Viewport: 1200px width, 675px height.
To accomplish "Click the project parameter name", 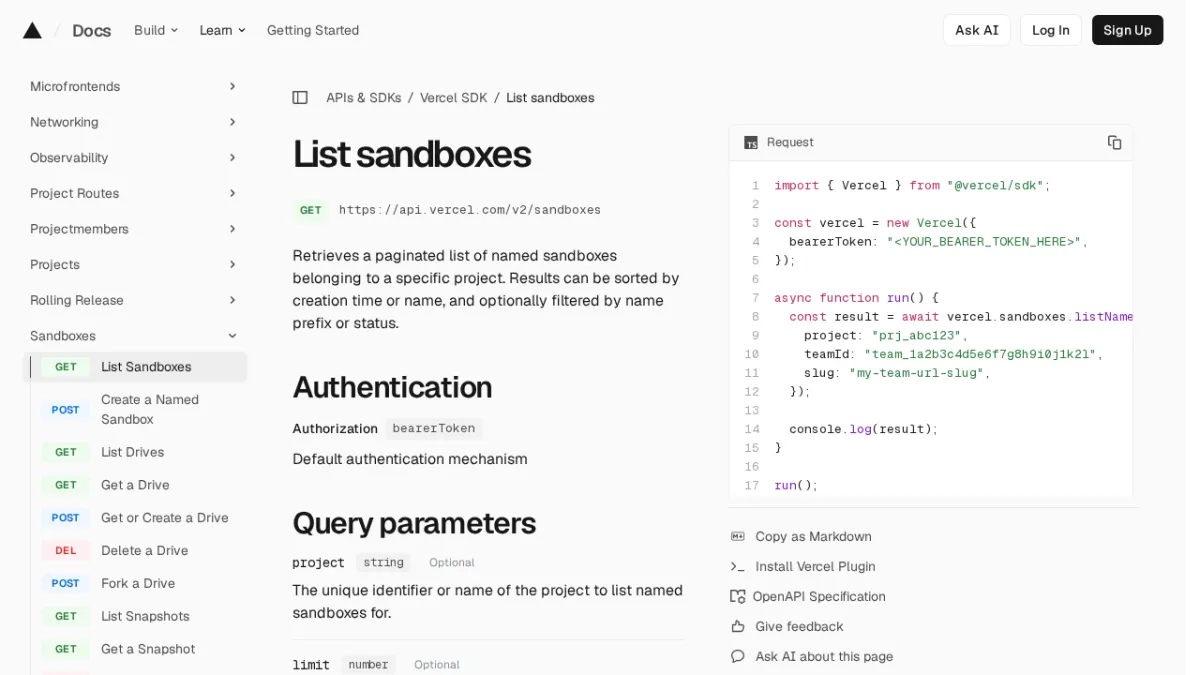I will click(x=318, y=563).
